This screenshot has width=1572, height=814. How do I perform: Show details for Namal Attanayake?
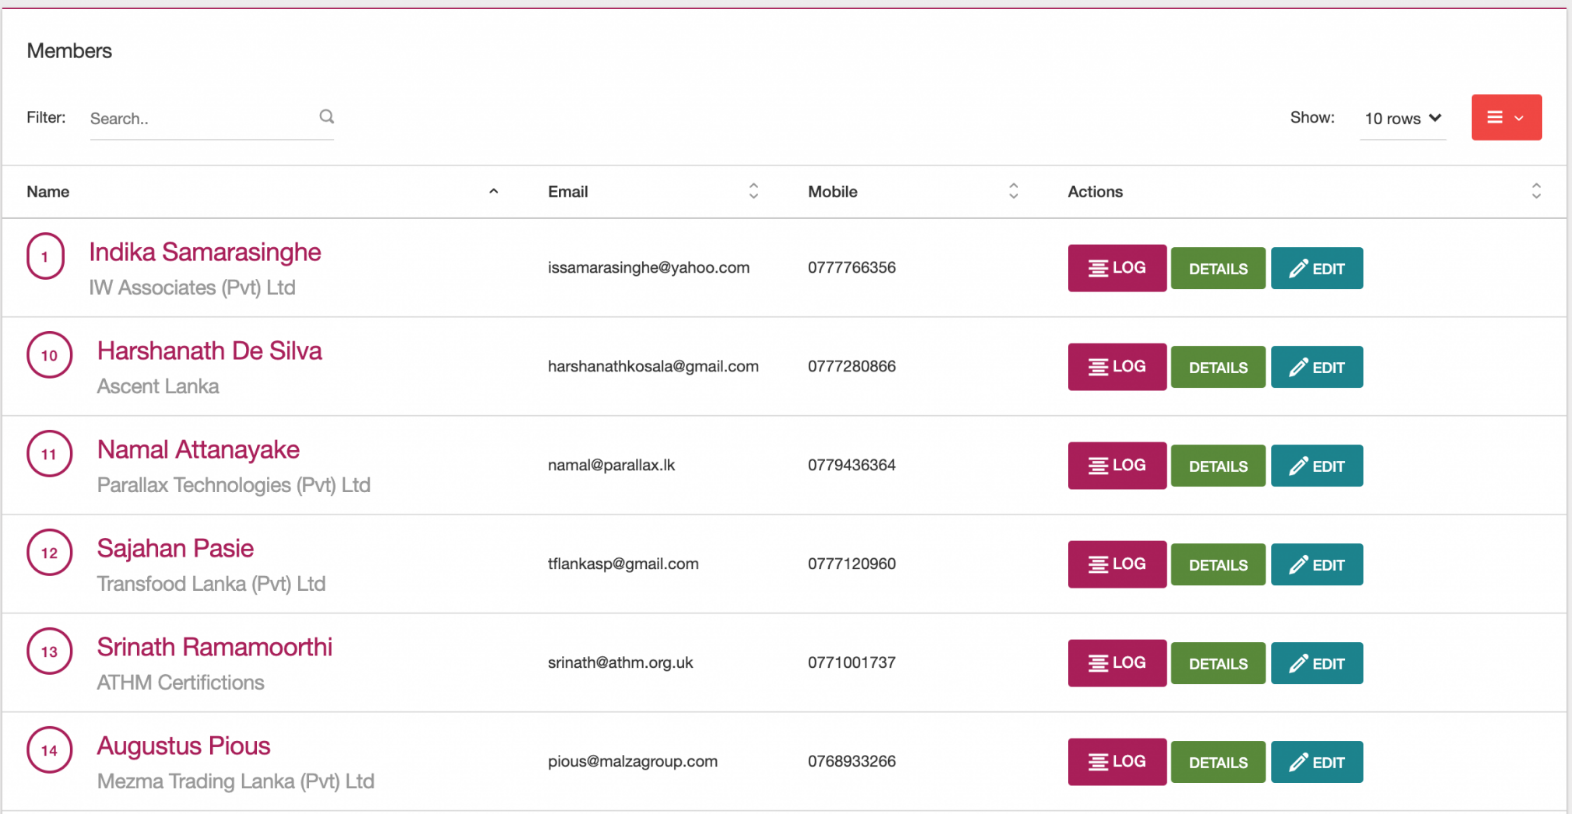pos(1218,466)
